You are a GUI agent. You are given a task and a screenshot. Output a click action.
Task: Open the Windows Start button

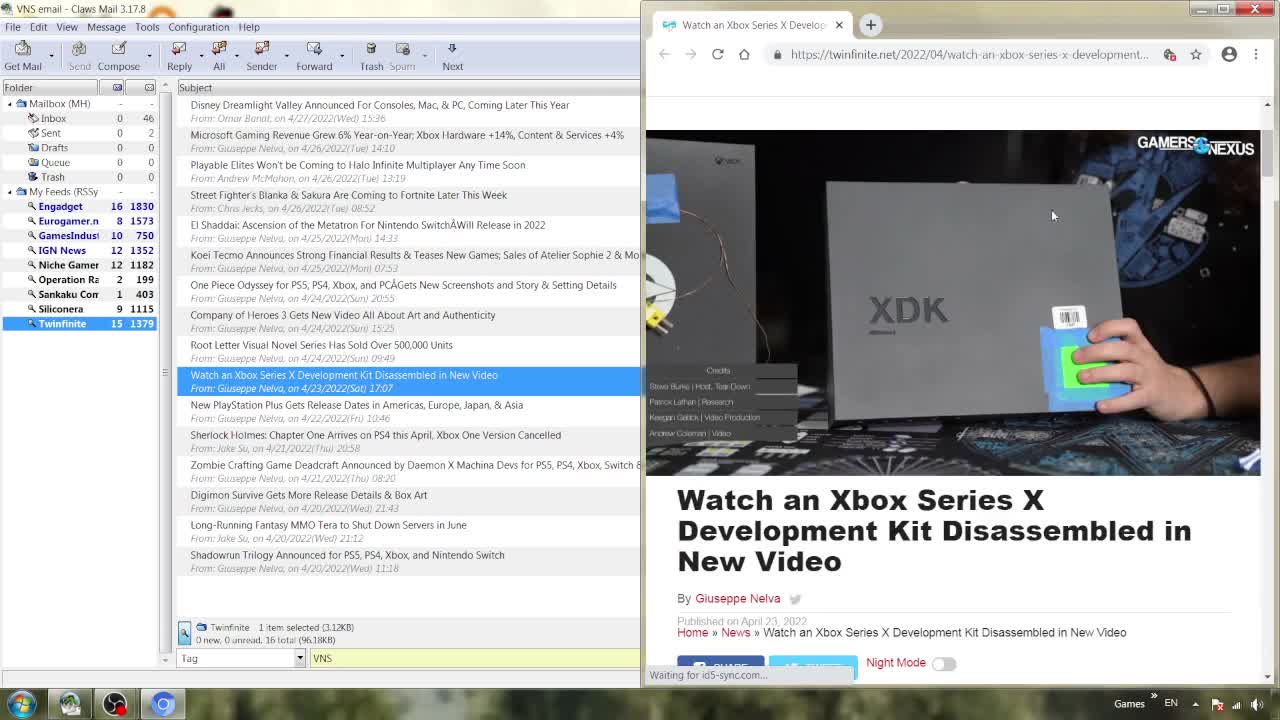(x=22, y=703)
